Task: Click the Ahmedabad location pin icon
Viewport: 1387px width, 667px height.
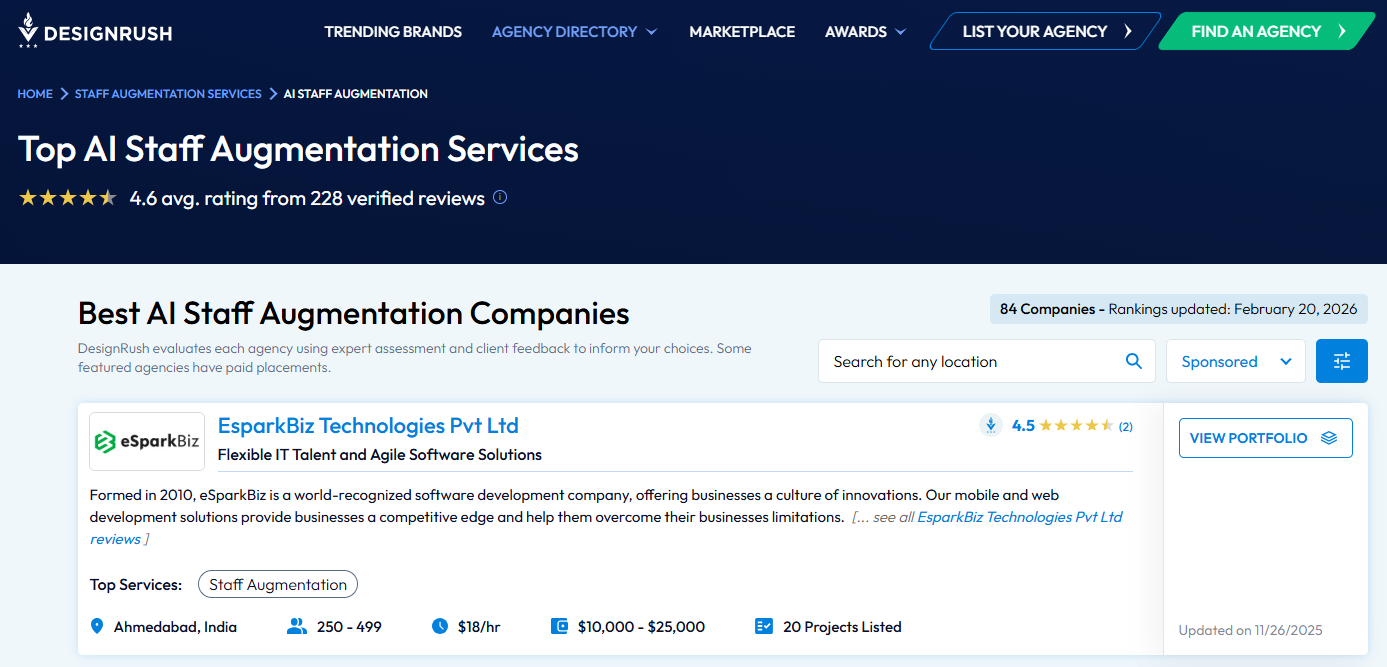Action: [x=97, y=627]
